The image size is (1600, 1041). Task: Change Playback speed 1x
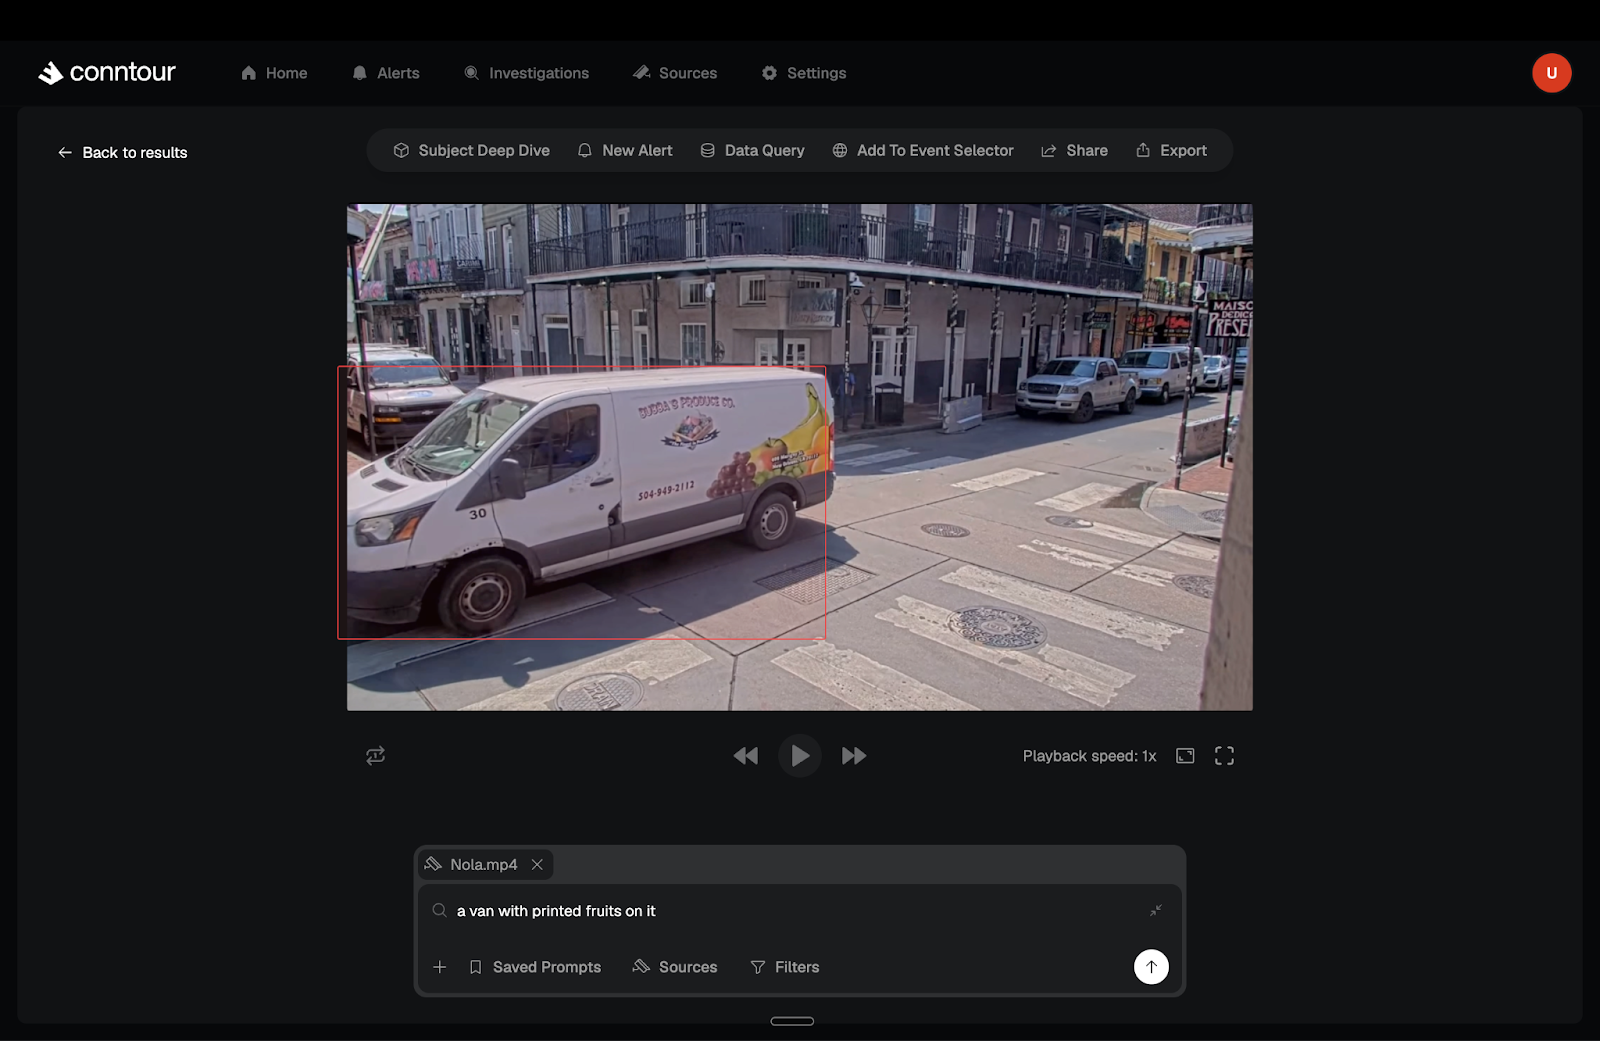point(1089,756)
